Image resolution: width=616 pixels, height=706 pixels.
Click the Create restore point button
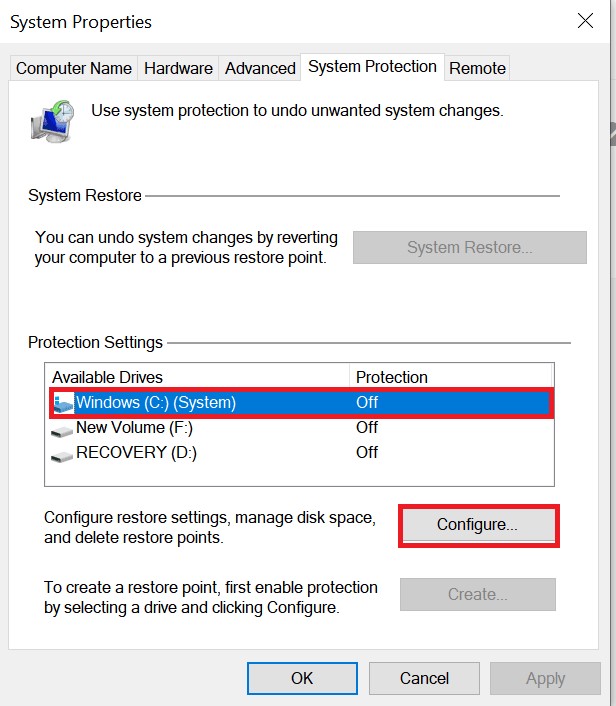[477, 594]
